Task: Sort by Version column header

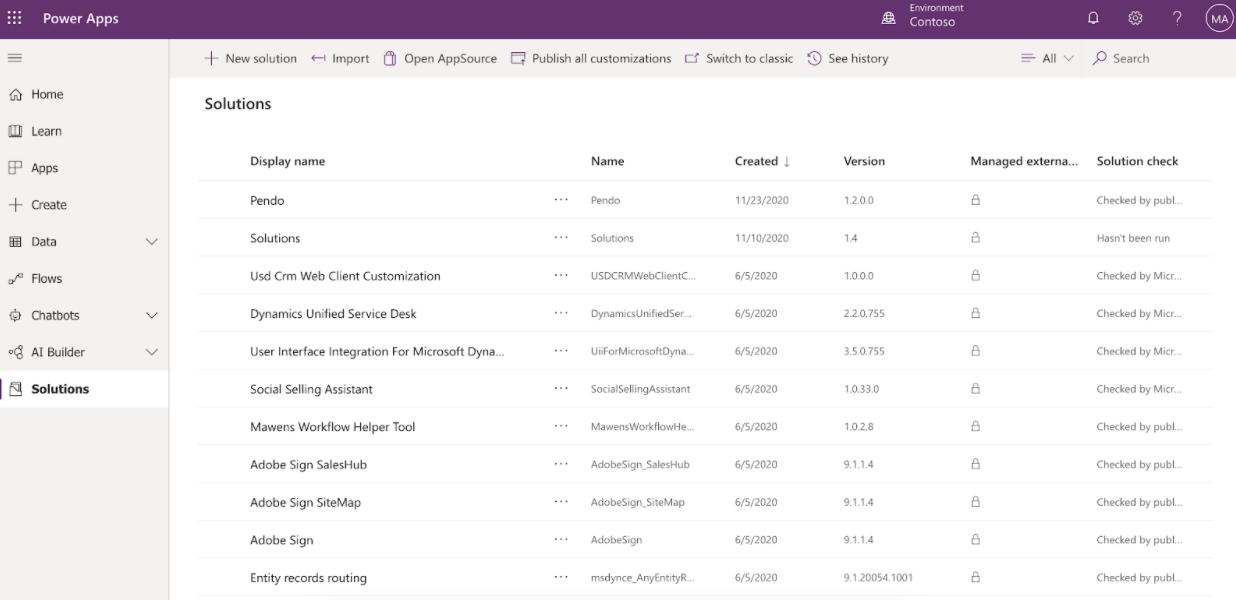Action: [x=864, y=161]
